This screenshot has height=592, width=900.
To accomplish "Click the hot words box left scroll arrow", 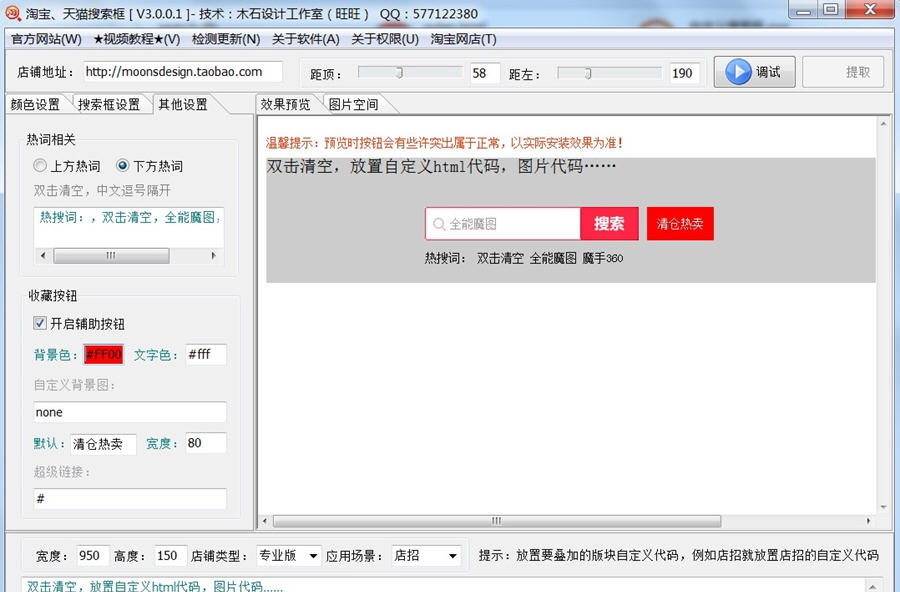I will pos(42,256).
